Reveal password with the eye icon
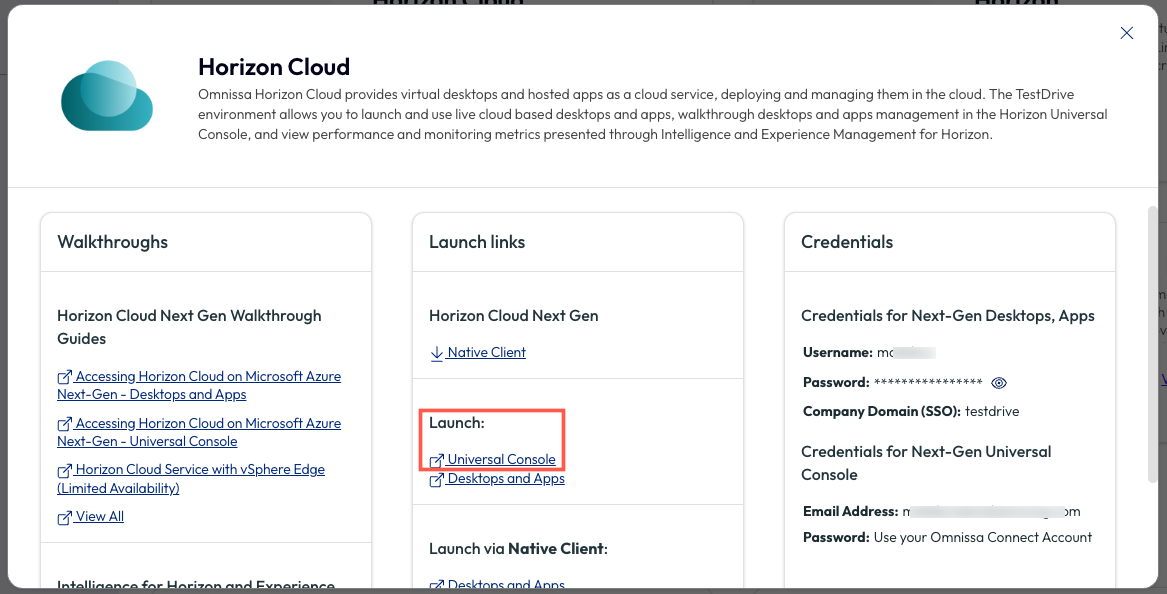Image resolution: width=1167 pixels, height=594 pixels. (x=998, y=383)
